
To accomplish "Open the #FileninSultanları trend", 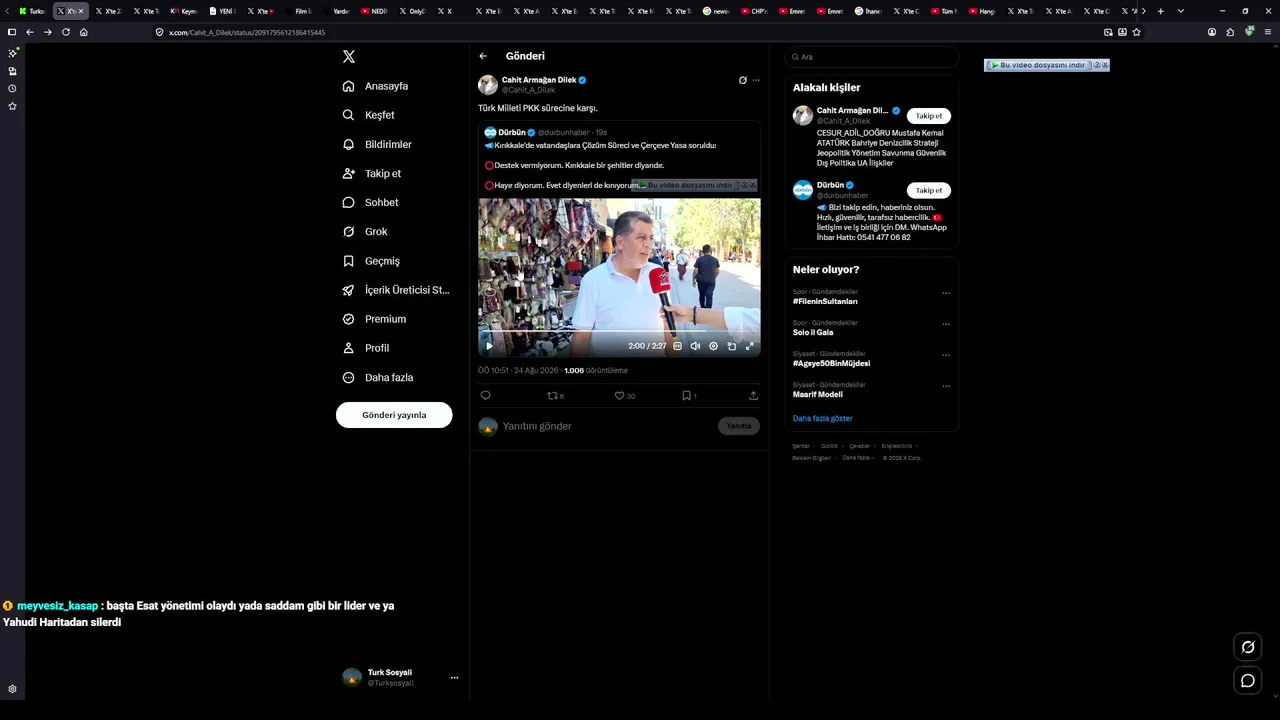I will pos(825,301).
